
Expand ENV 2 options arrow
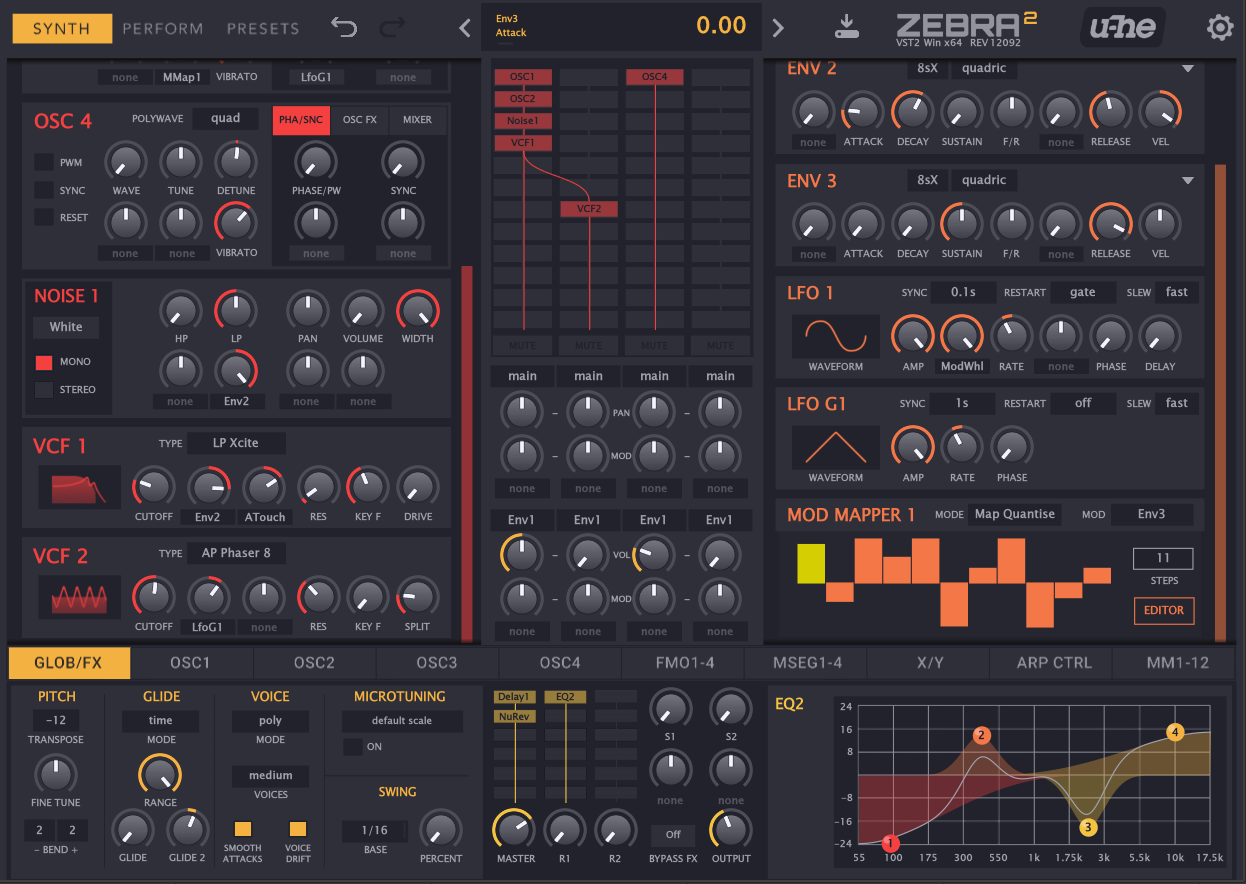pyautogui.click(x=1188, y=69)
